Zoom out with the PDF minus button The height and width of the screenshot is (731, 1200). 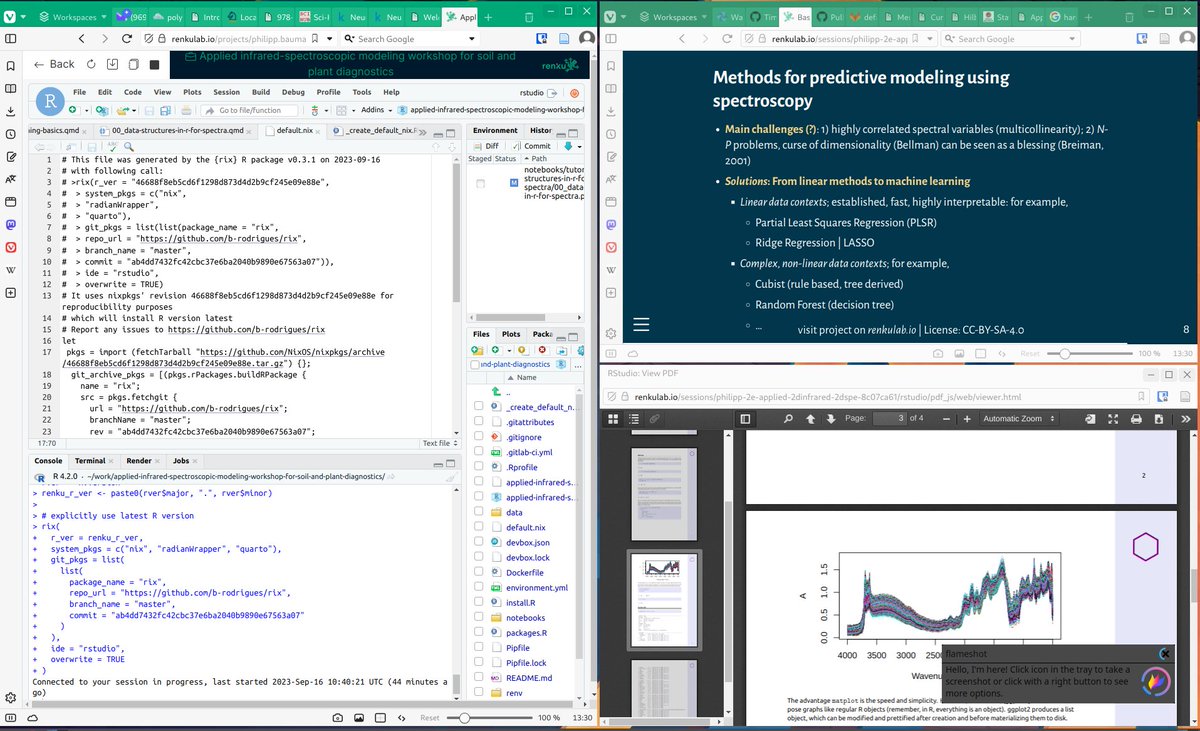pos(946,419)
